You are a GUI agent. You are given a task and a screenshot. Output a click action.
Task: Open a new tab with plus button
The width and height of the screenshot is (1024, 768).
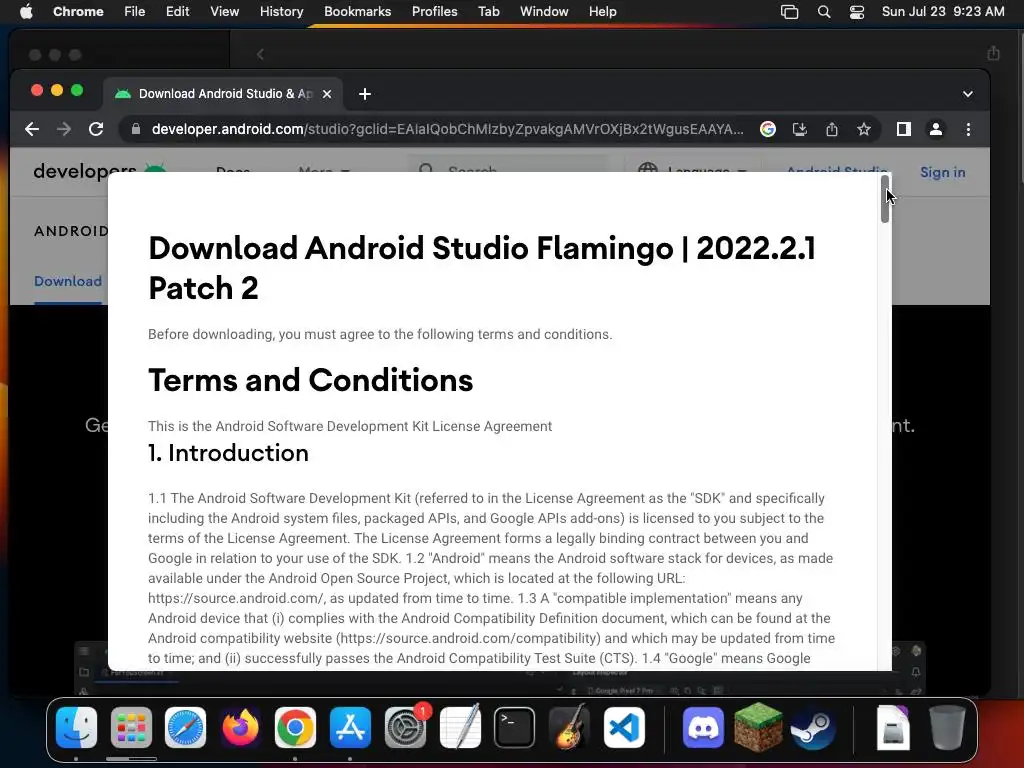pyautogui.click(x=365, y=94)
